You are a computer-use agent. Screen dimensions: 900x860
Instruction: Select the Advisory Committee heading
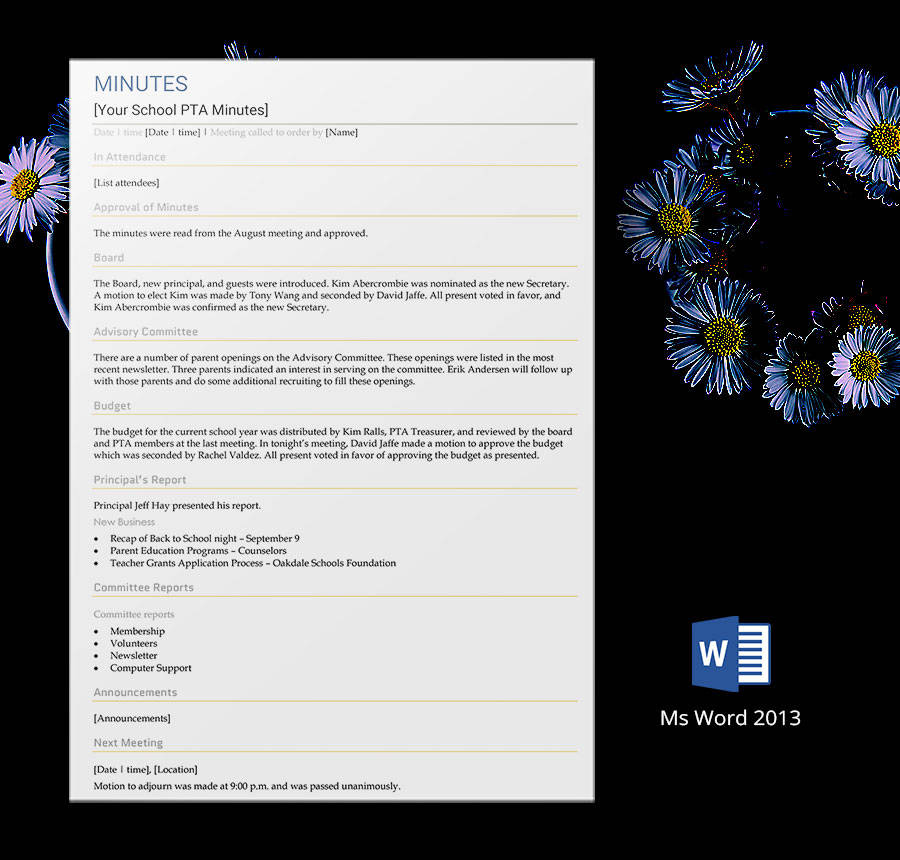tap(146, 332)
